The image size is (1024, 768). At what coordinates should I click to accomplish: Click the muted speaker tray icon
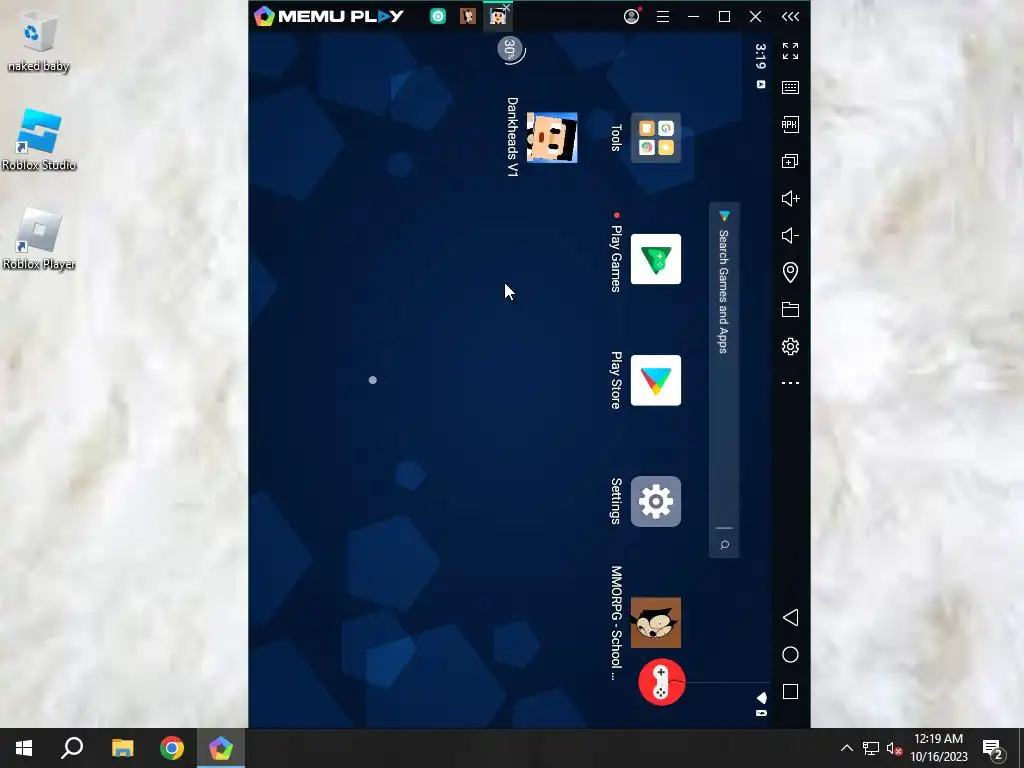pos(894,748)
